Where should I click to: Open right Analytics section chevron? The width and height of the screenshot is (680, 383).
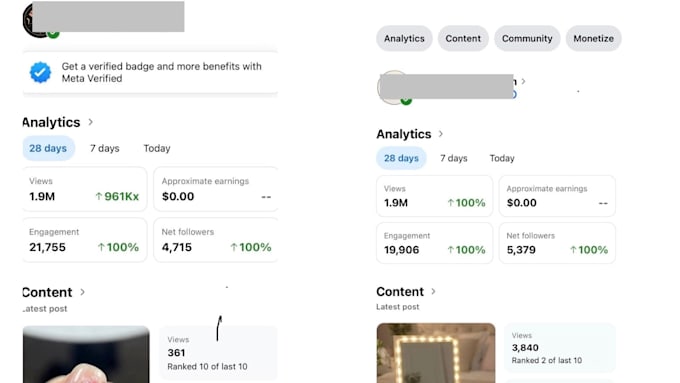tap(441, 134)
